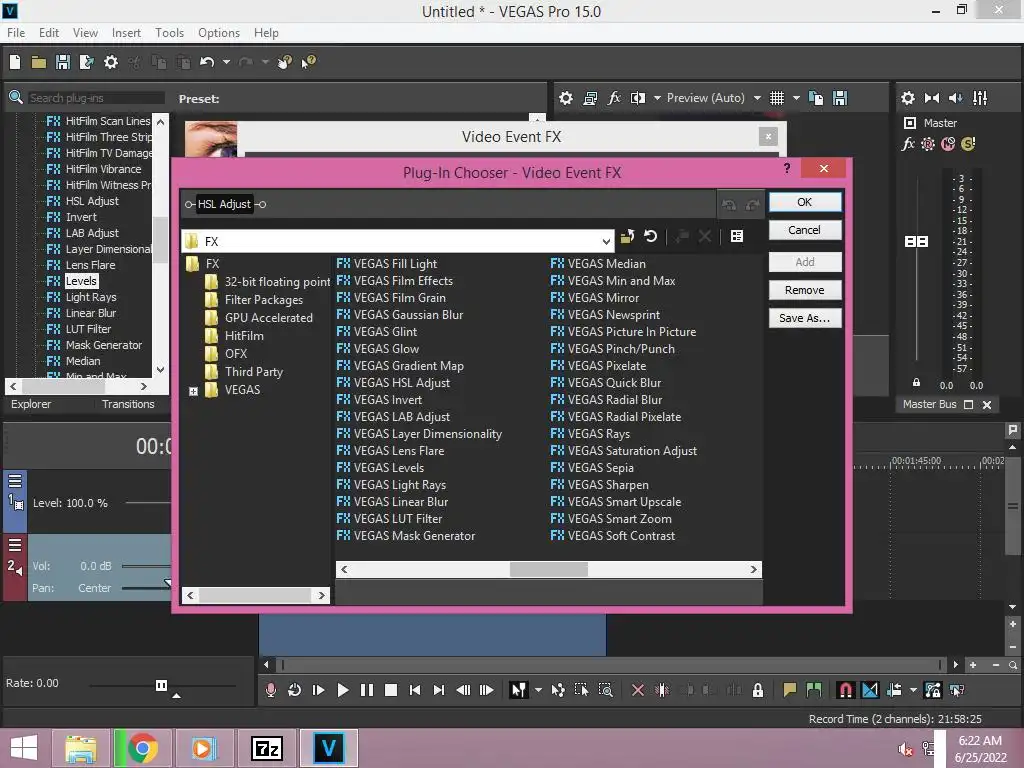Toggle Lock Envelopes to Events icon
Image resolution: width=1024 pixels, height=768 pixels.
pyautogui.click(x=933, y=690)
